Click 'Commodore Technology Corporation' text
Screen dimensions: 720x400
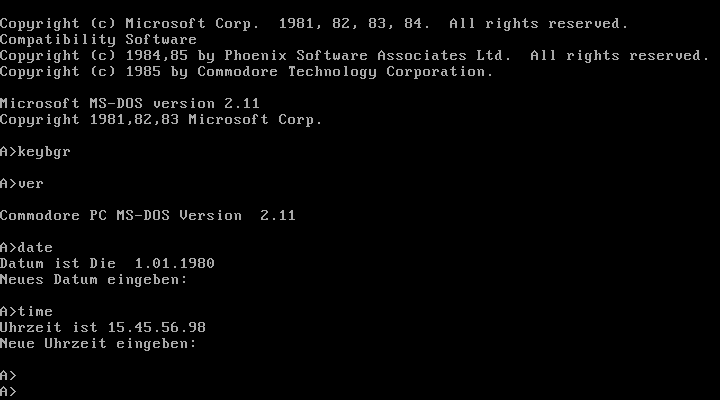pos(345,72)
